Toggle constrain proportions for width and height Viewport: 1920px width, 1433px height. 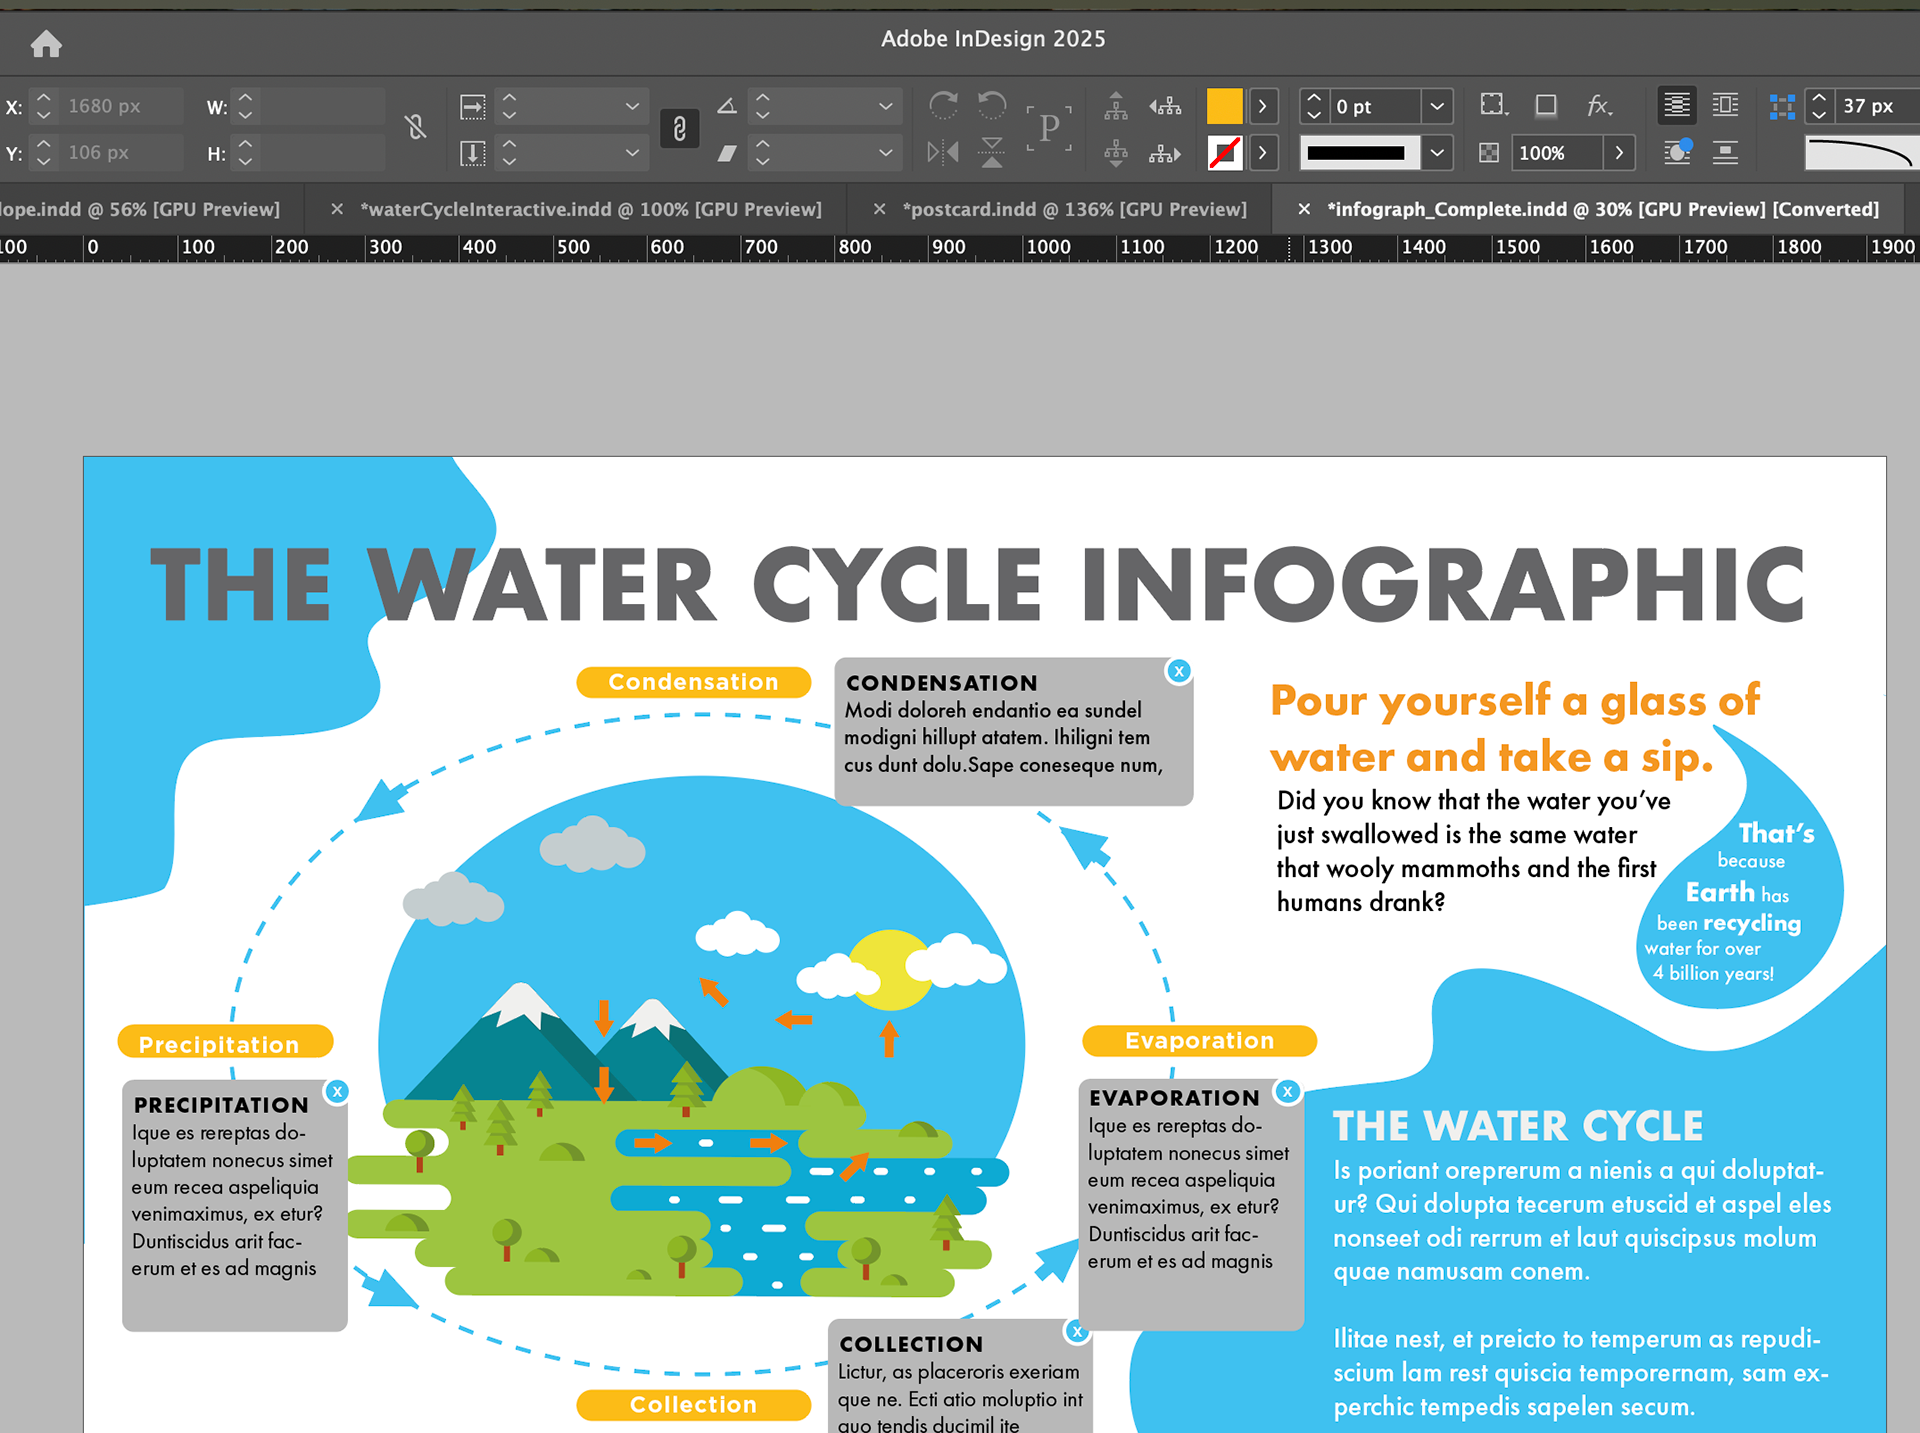415,127
